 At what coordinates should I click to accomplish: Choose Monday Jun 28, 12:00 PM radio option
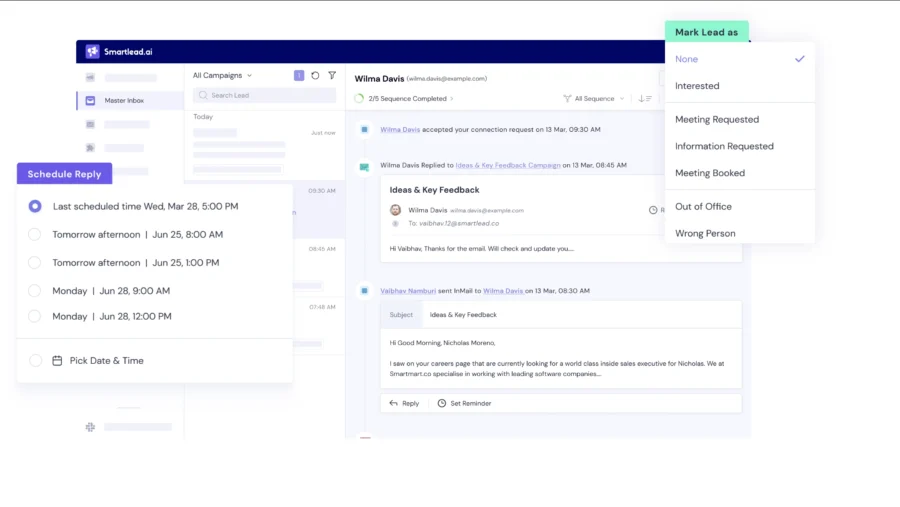tap(35, 316)
